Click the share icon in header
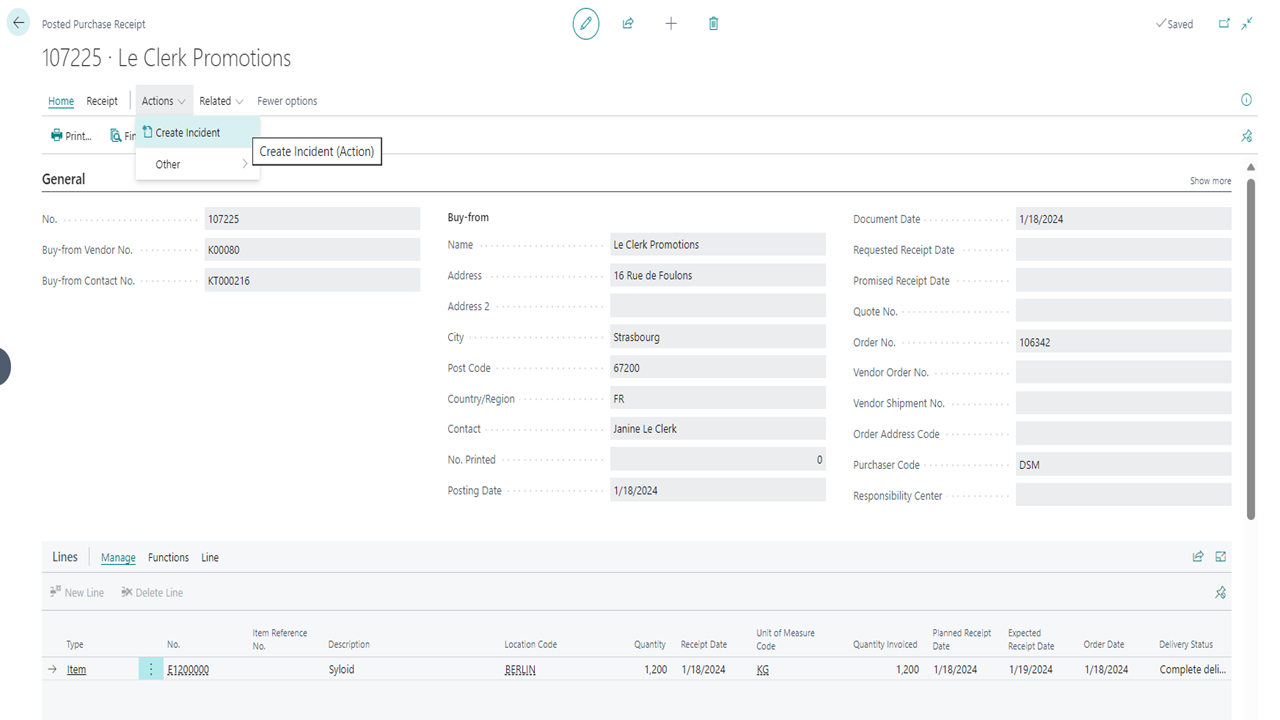 (x=628, y=24)
